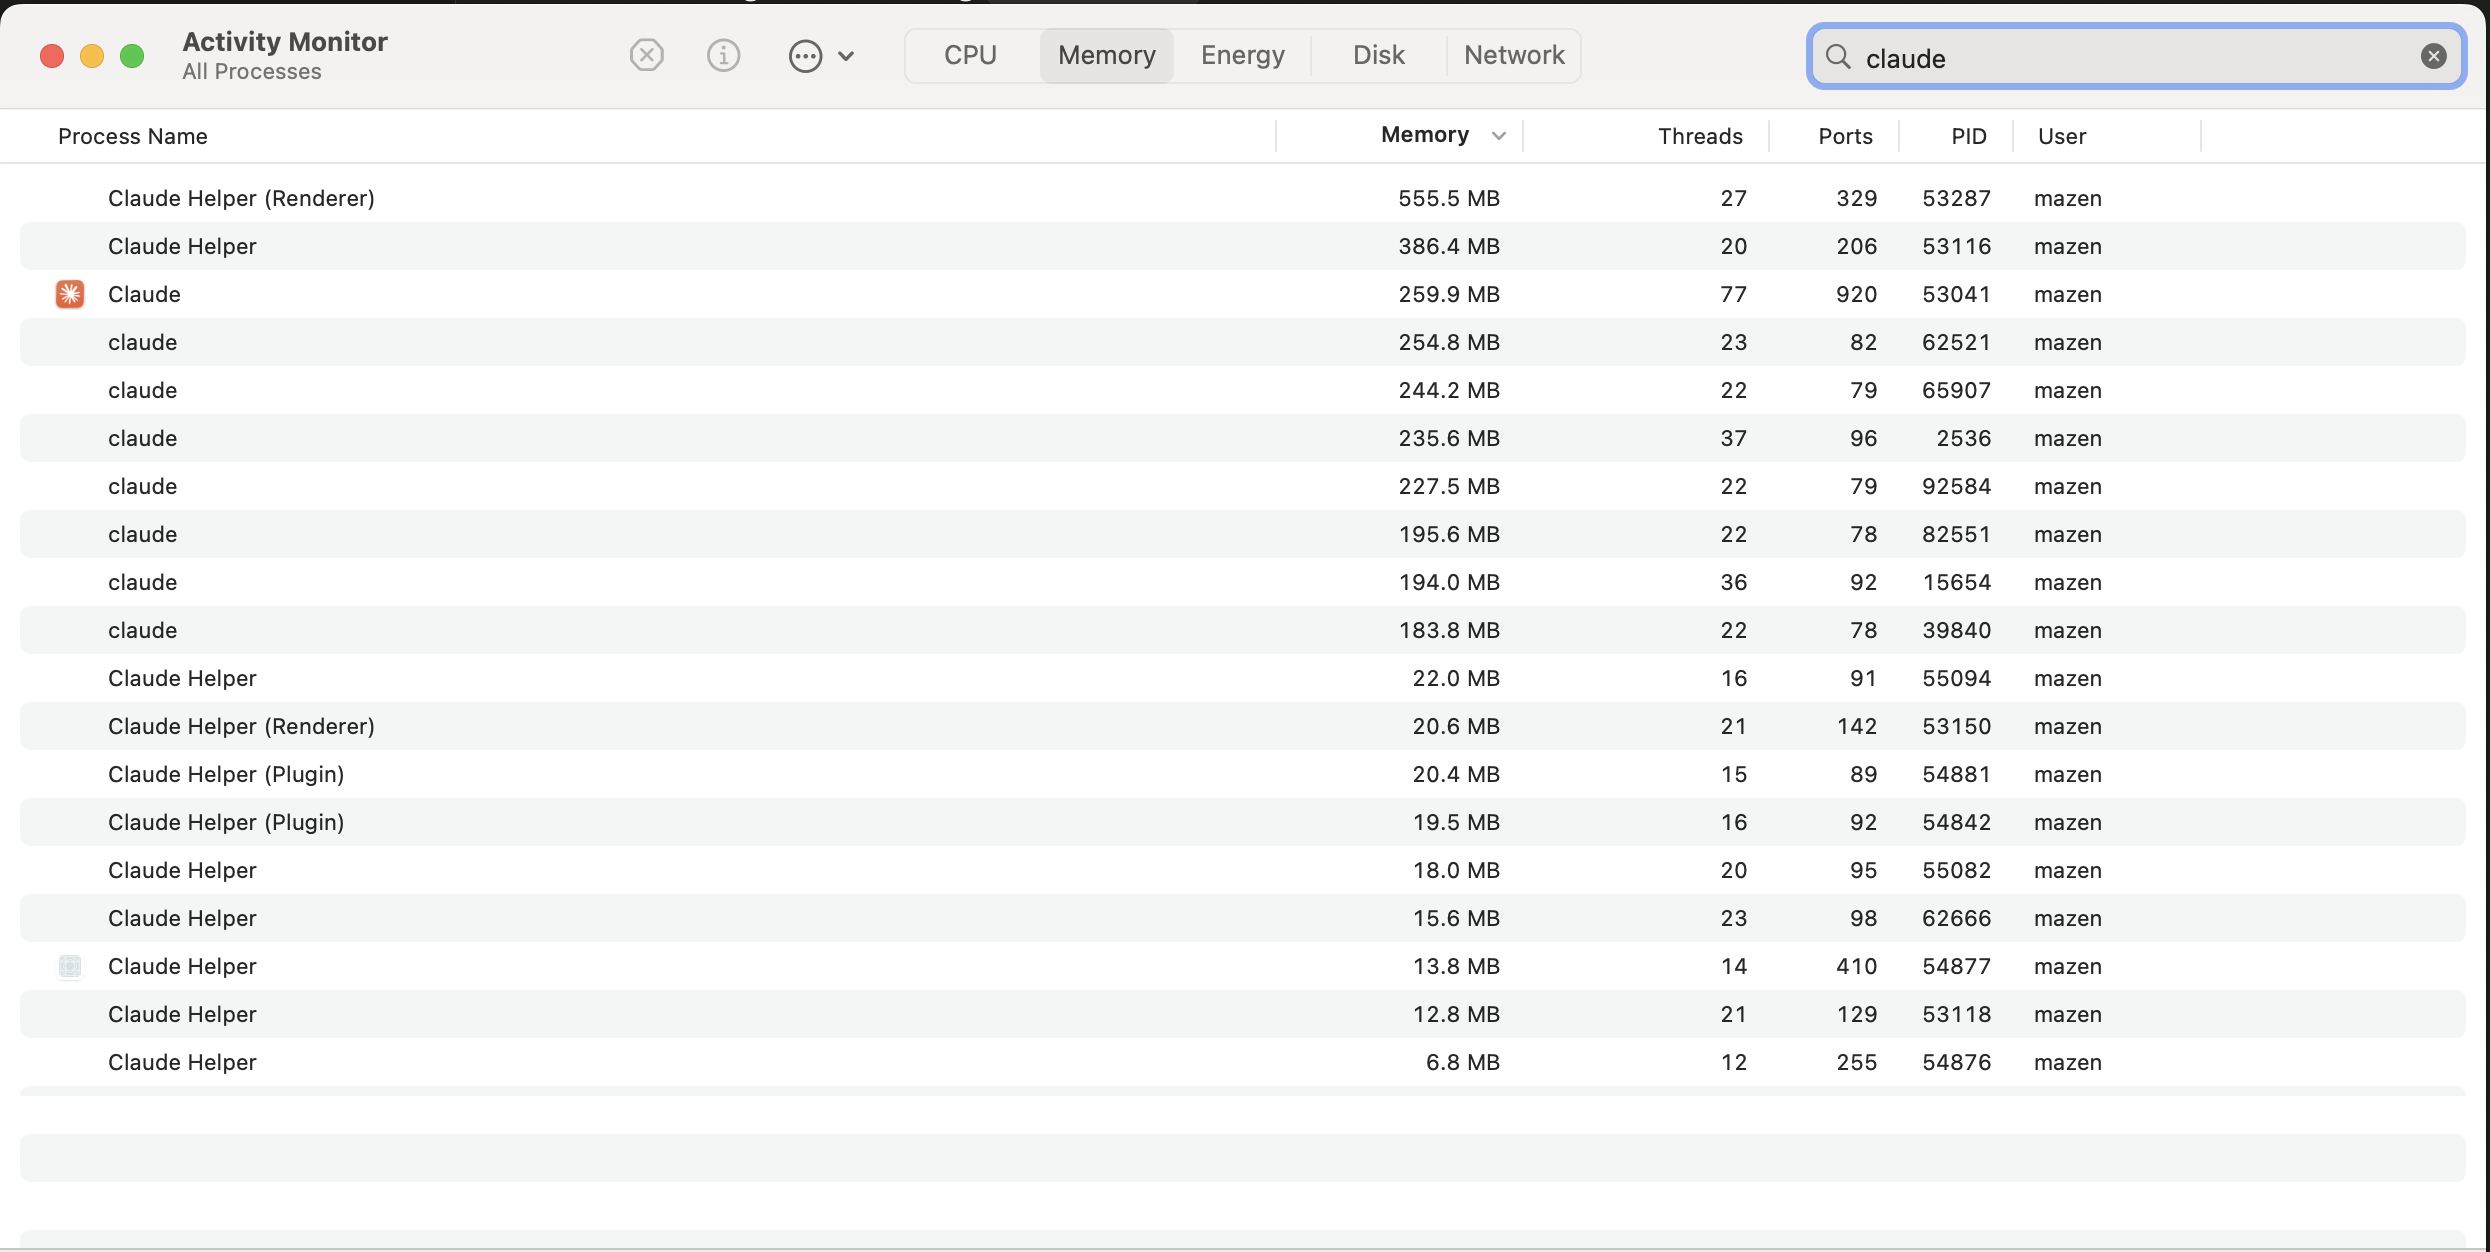Click ports value 920
This screenshot has width=2490, height=1252.
[x=1856, y=294]
